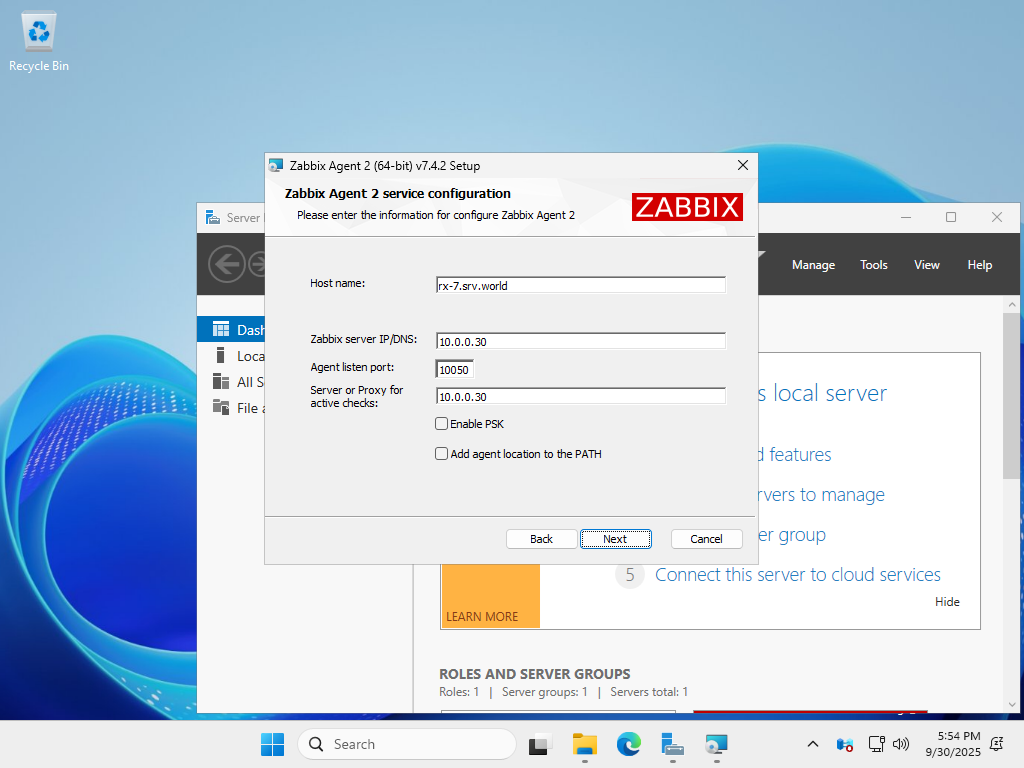Check Add agent location to PATH
The width and height of the screenshot is (1024, 768).
[441, 454]
